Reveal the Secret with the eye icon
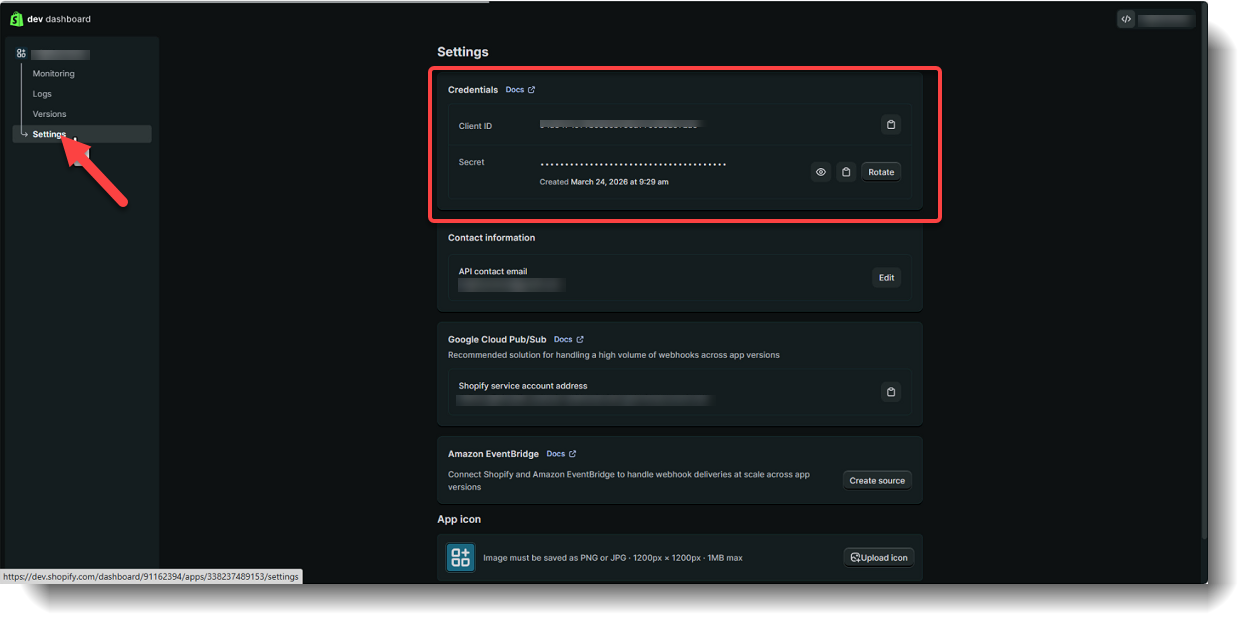 click(821, 172)
